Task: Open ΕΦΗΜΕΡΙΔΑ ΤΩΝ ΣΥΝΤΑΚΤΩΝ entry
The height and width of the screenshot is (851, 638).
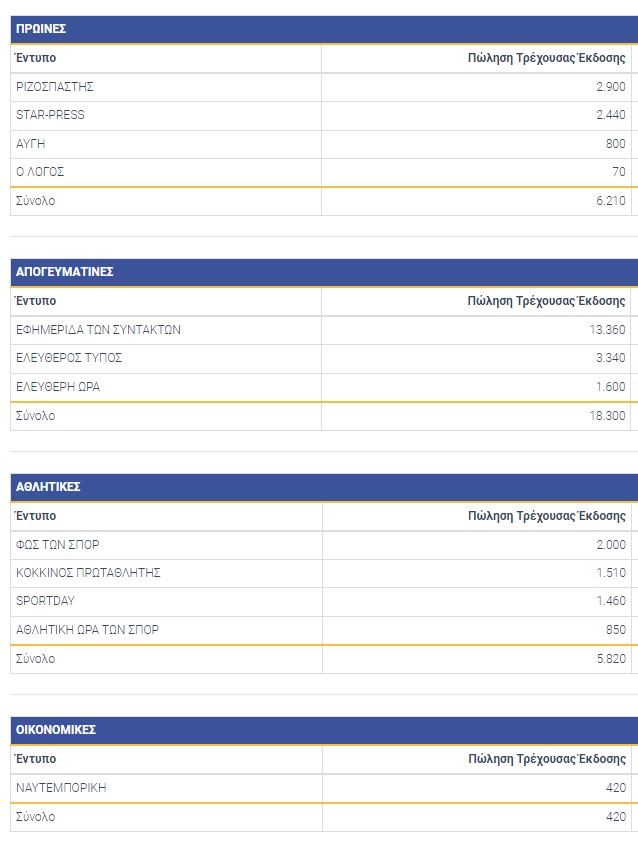Action: click(98, 330)
